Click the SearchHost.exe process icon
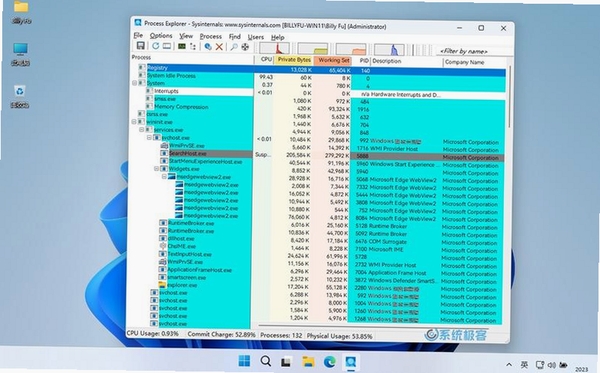This screenshot has height=373, width=600. [164, 153]
